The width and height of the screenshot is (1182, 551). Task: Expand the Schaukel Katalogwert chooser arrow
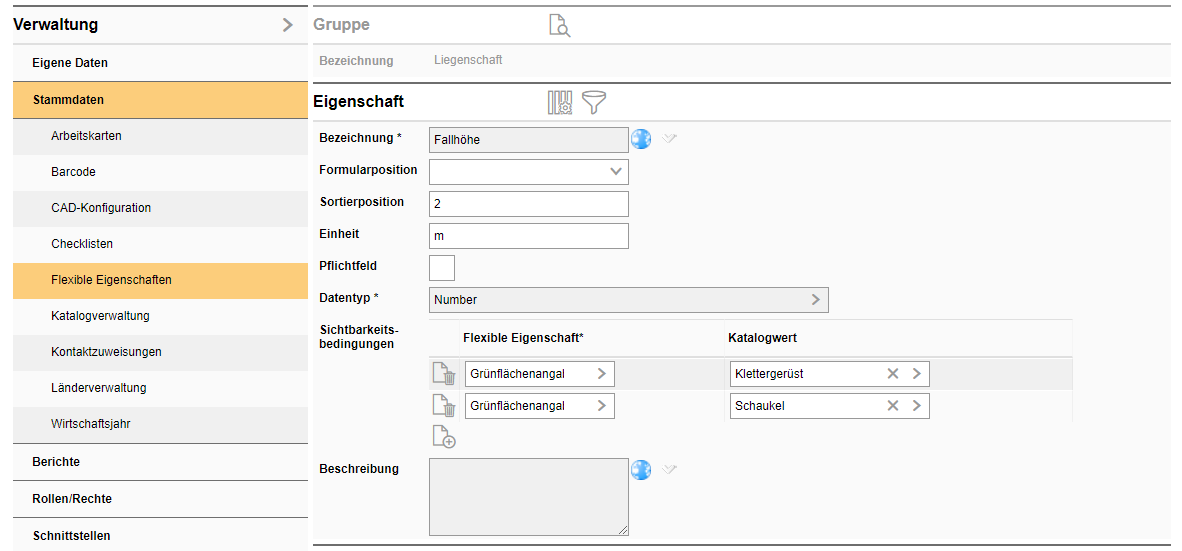tap(916, 406)
